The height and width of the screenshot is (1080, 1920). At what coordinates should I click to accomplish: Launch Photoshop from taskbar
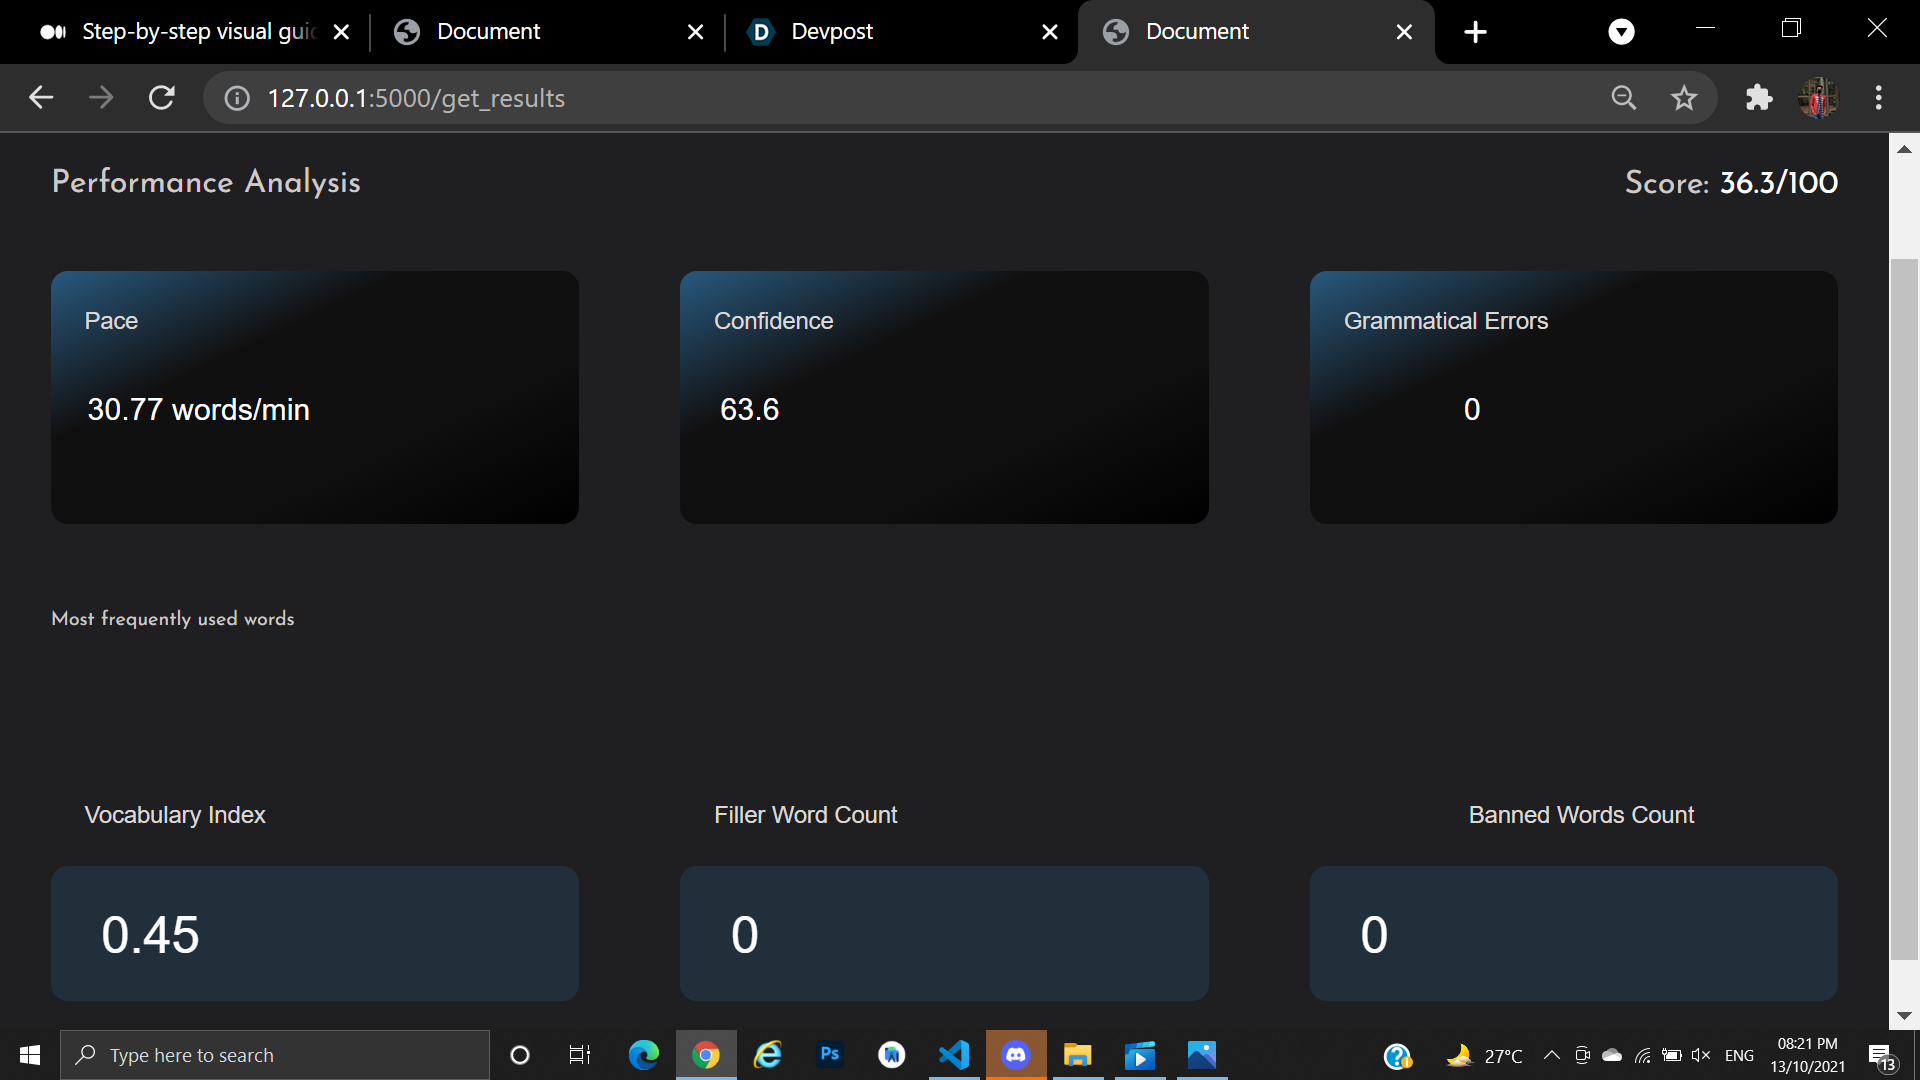point(830,1055)
